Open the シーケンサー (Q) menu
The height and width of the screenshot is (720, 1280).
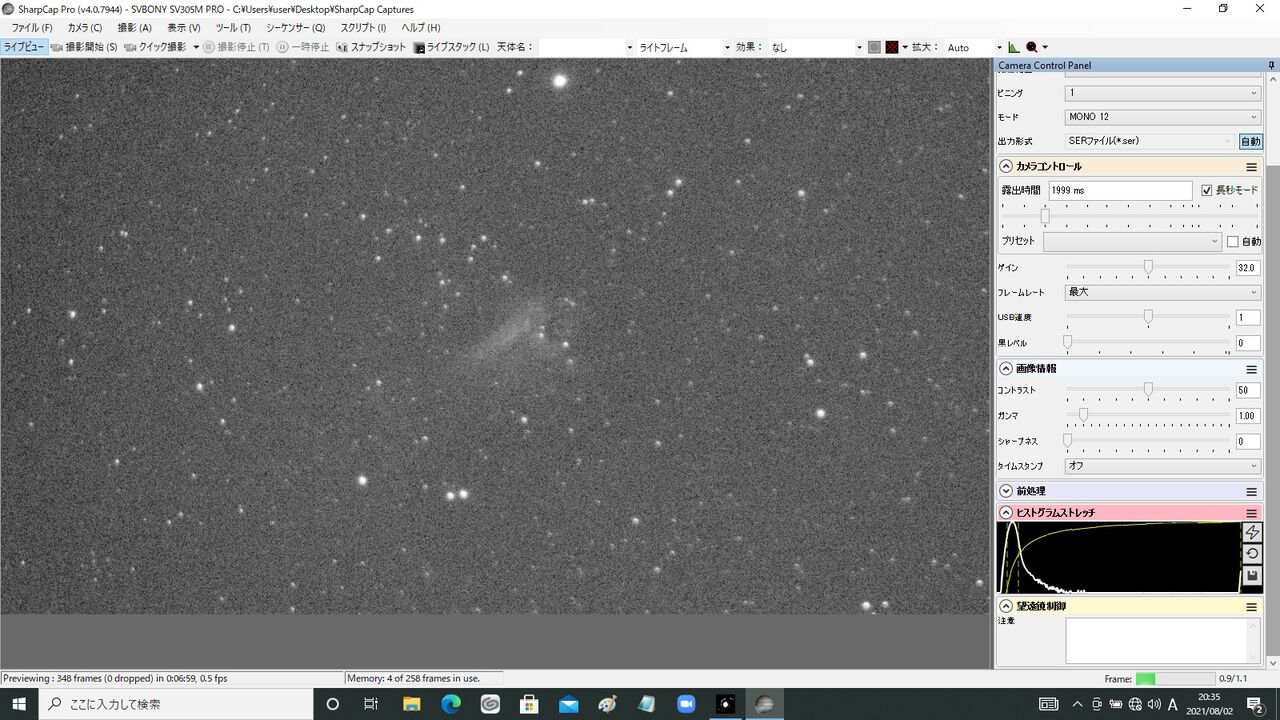[295, 28]
